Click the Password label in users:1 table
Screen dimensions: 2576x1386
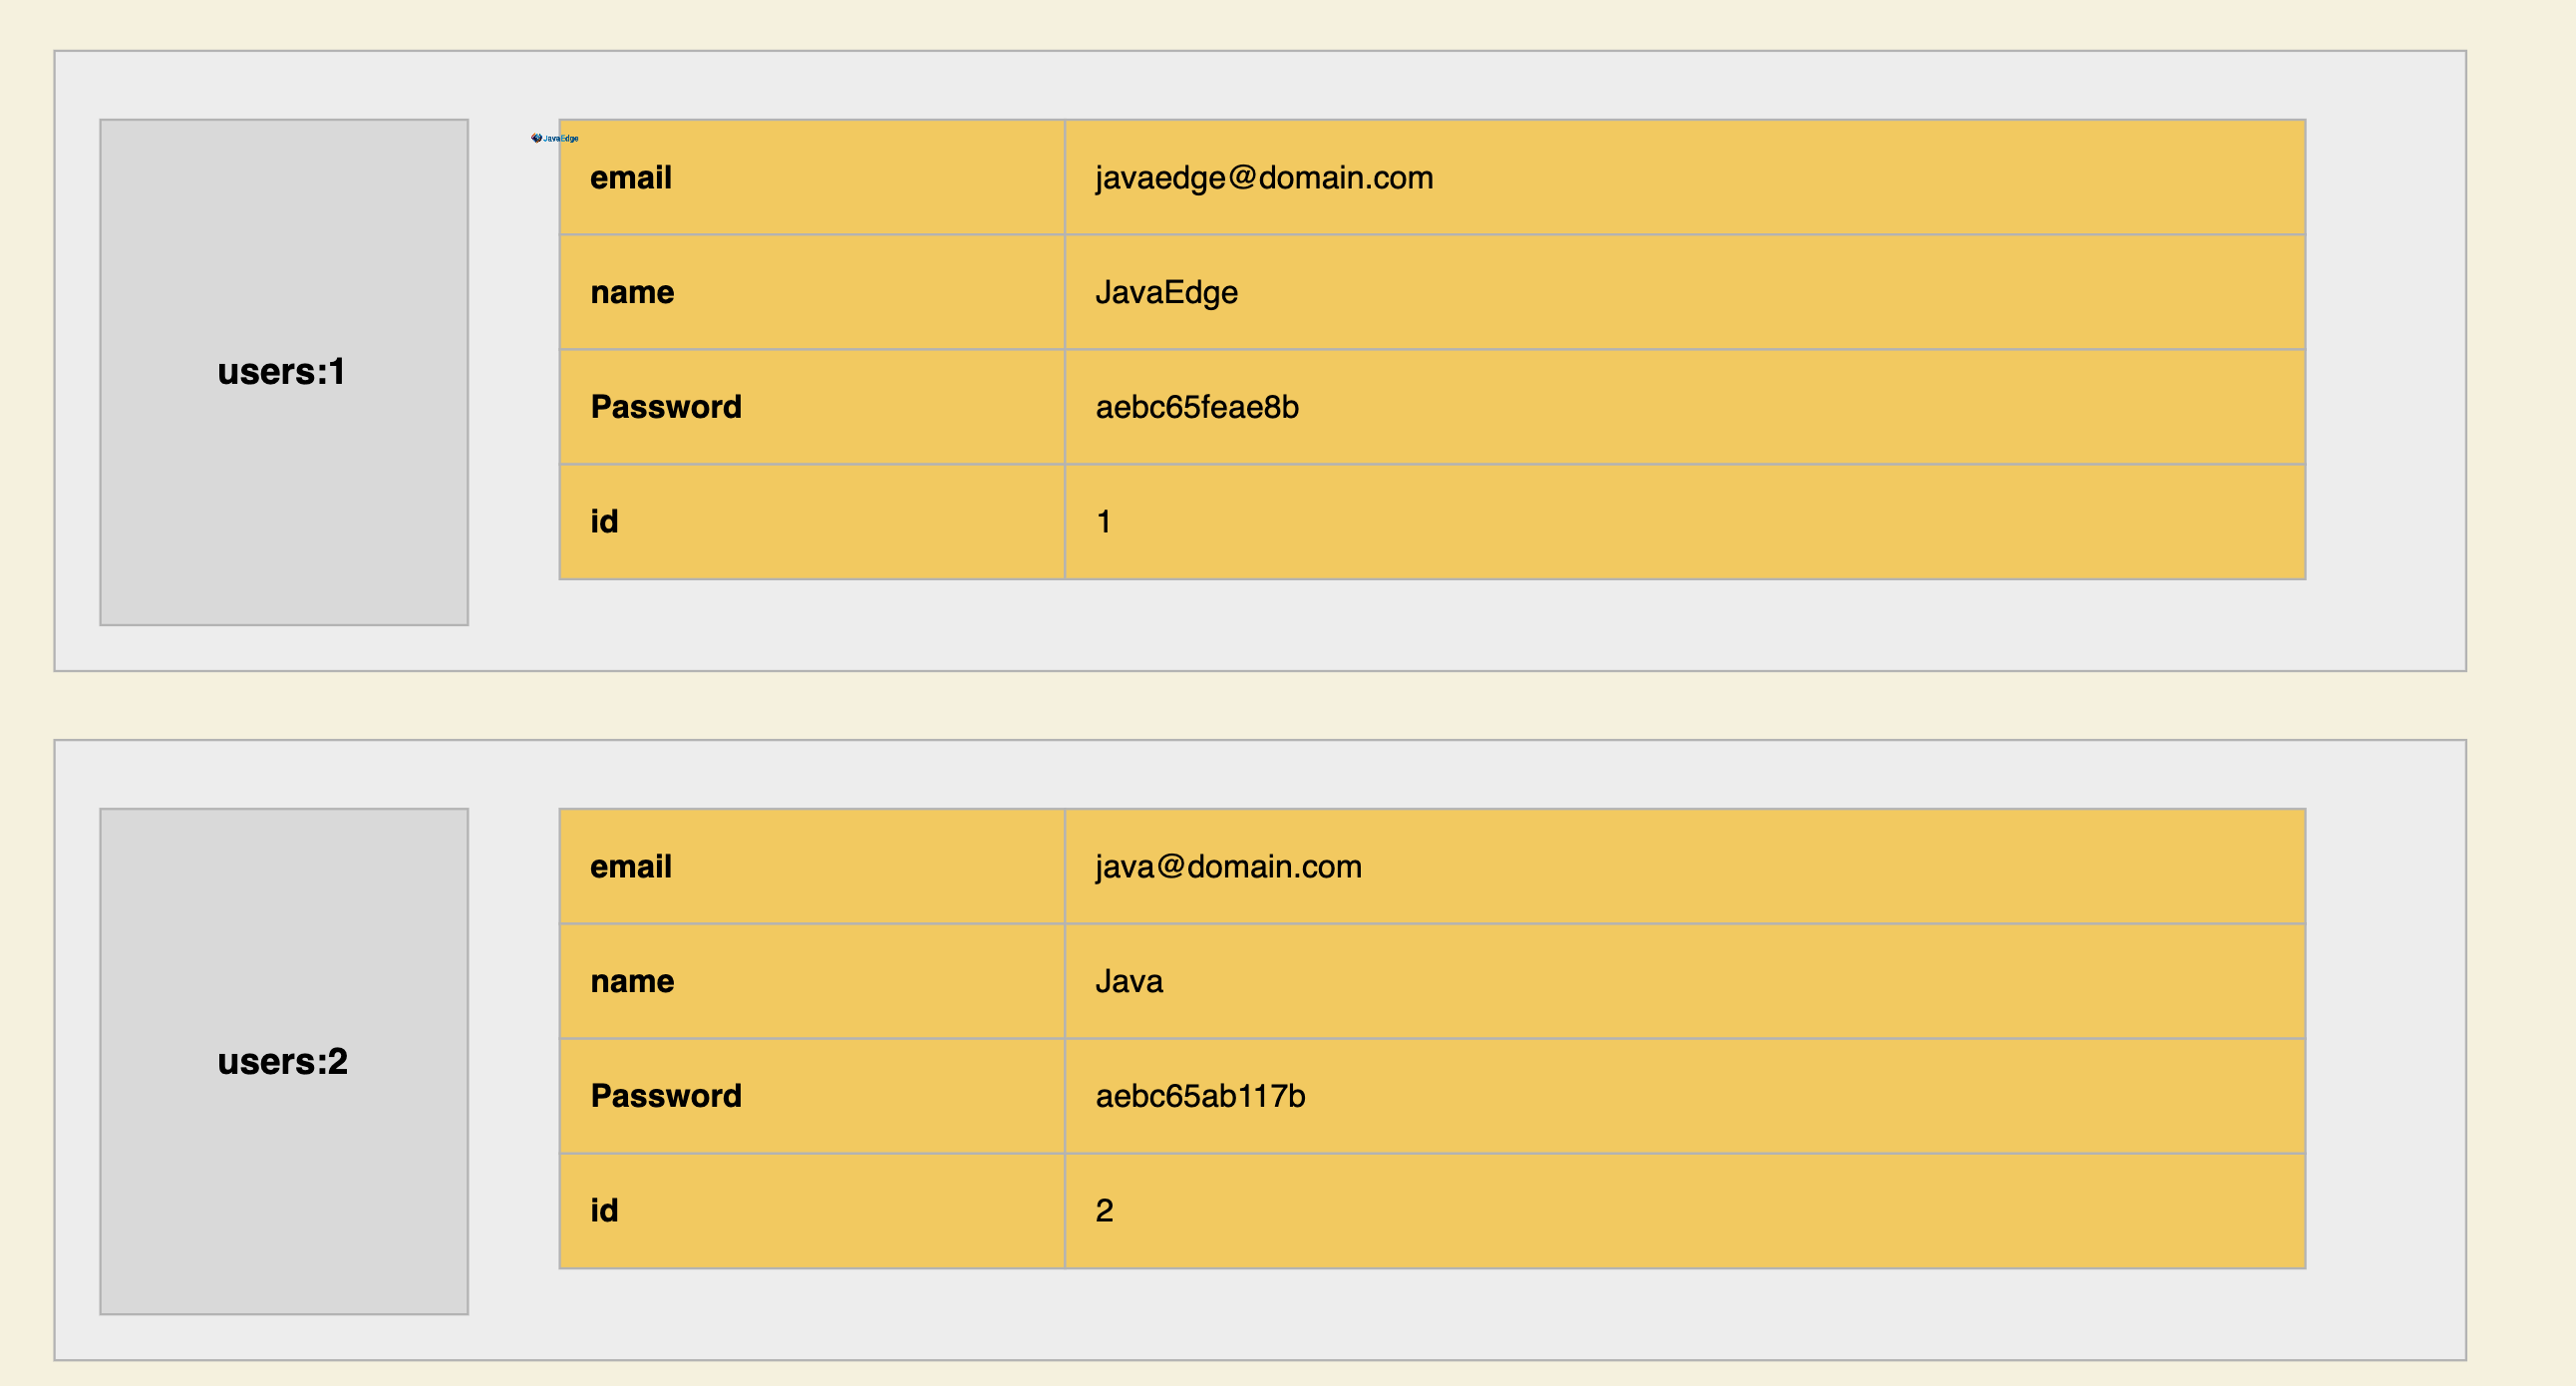tap(666, 407)
